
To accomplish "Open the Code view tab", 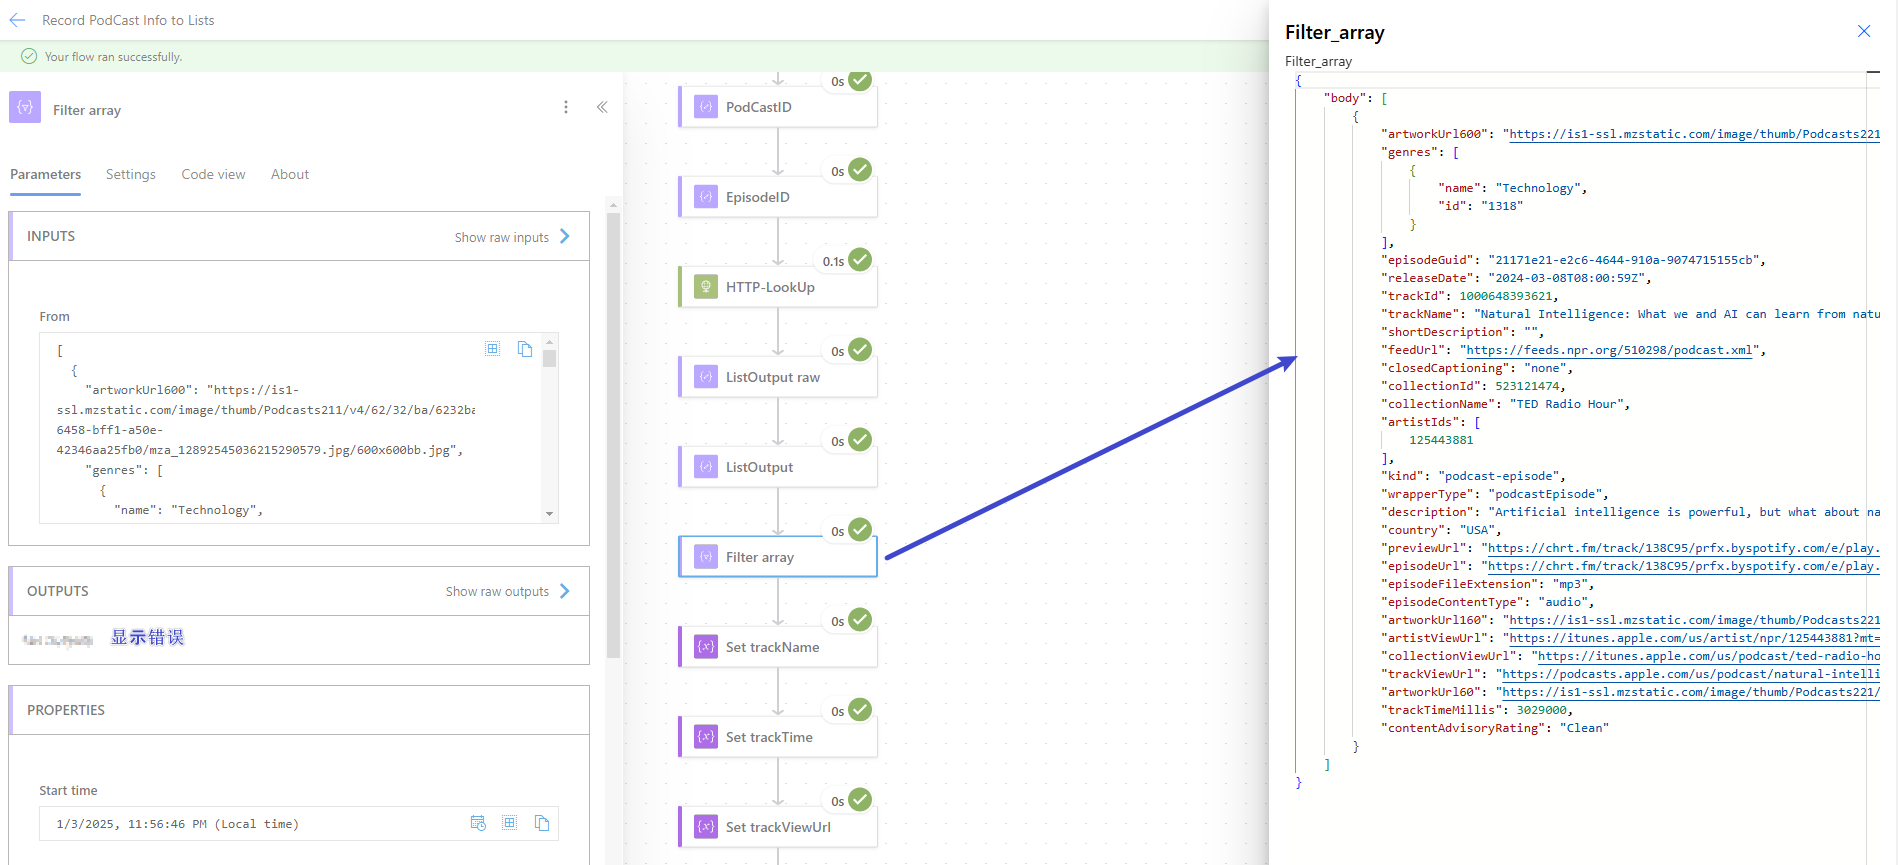I will [x=213, y=174].
